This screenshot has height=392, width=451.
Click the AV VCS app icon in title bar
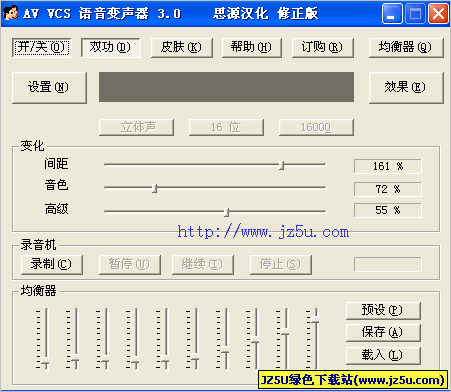(x=11, y=13)
